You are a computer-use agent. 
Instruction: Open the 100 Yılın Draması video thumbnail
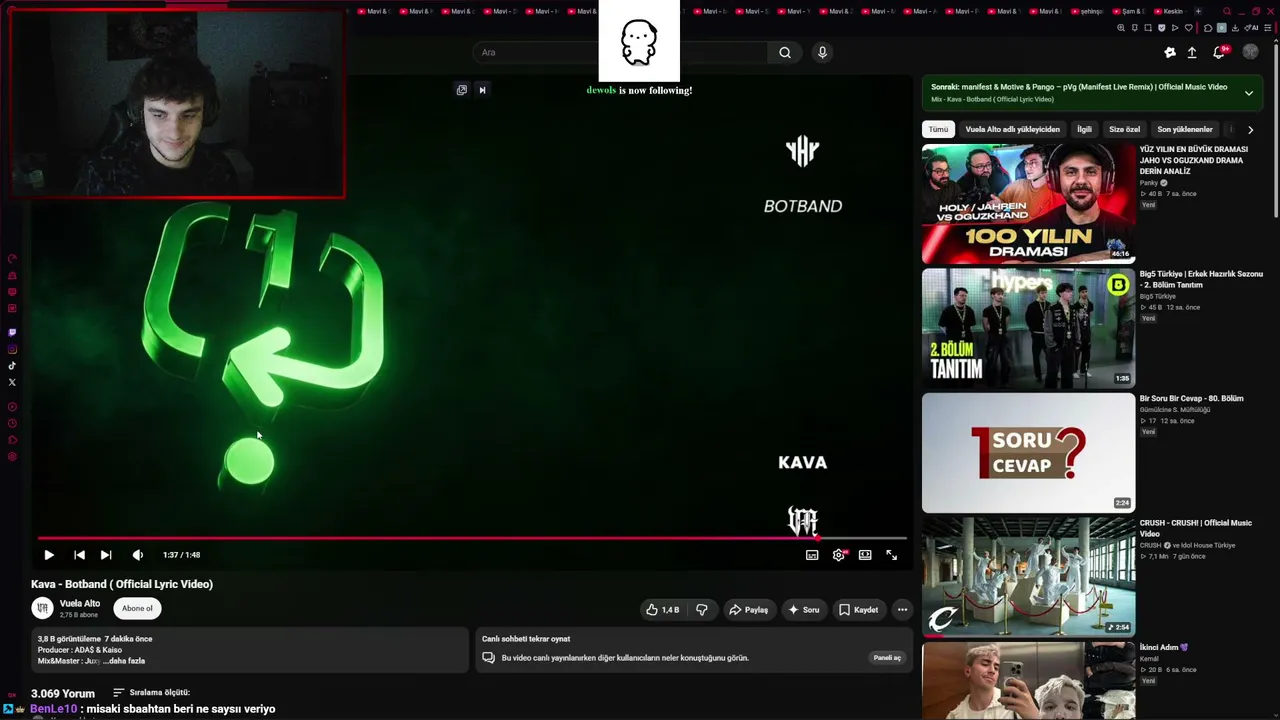pyautogui.click(x=1028, y=204)
